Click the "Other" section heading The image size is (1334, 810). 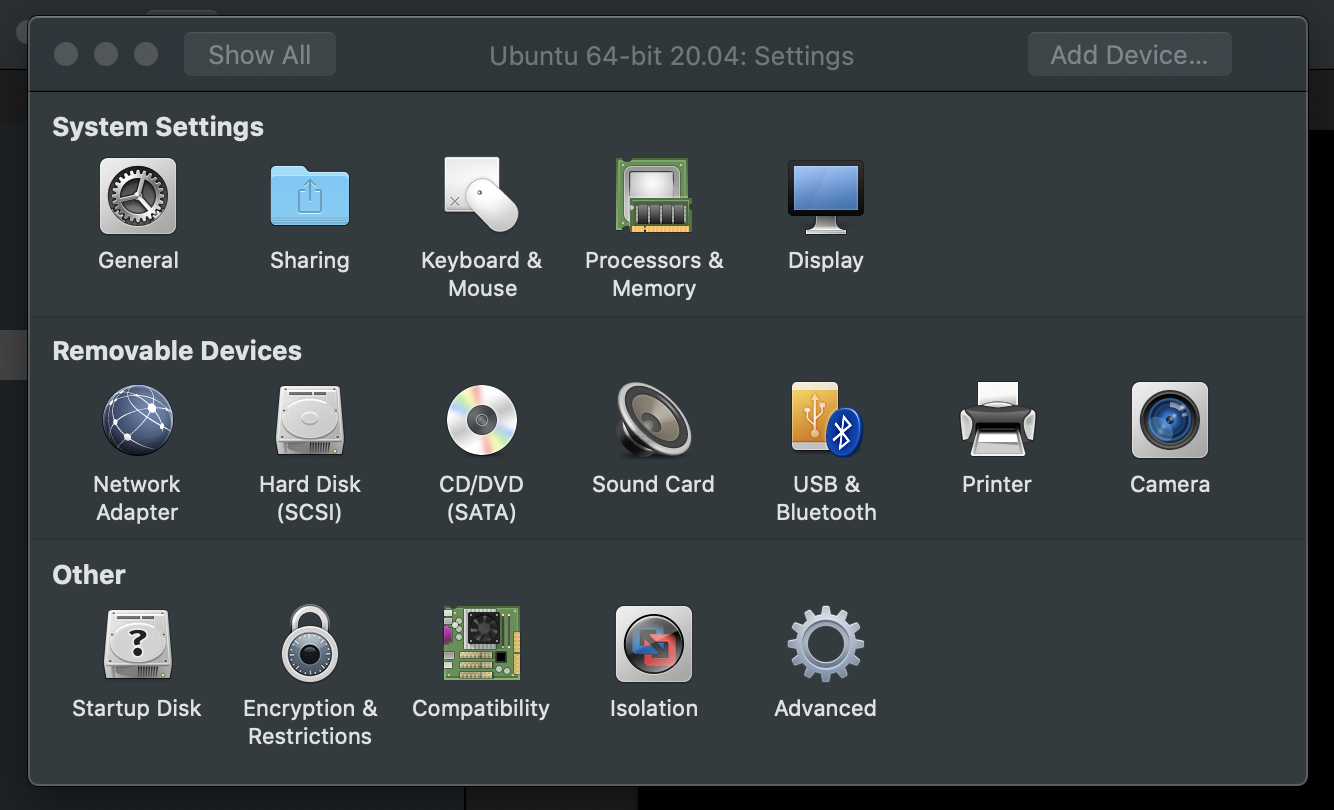tap(89, 575)
